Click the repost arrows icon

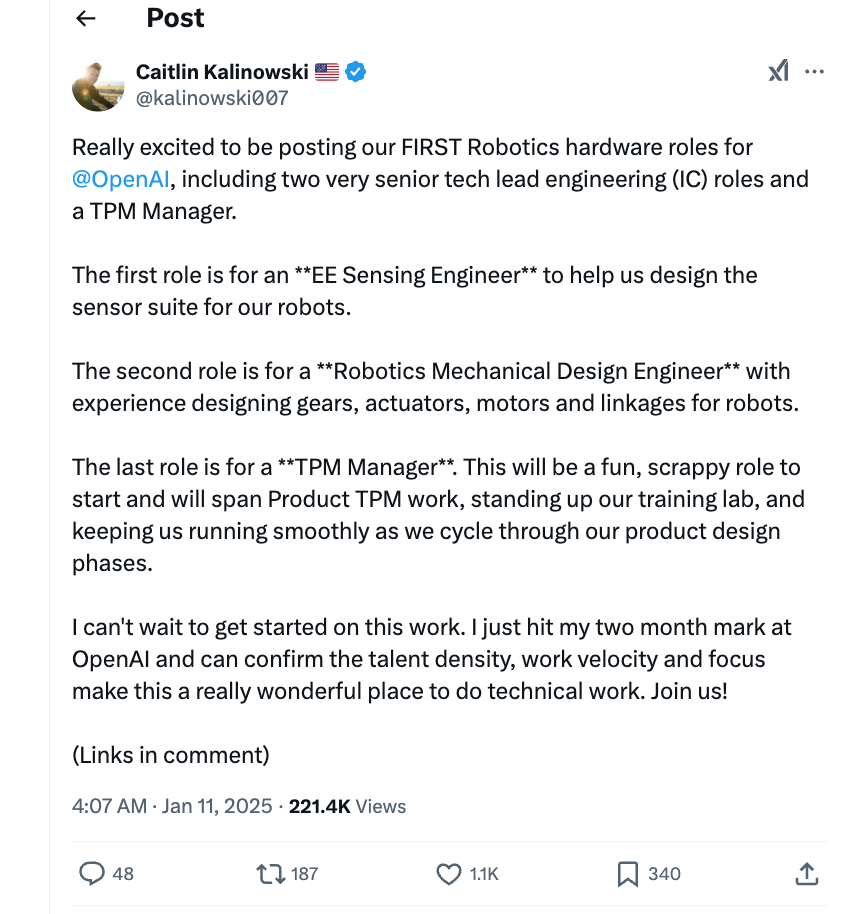click(x=269, y=874)
